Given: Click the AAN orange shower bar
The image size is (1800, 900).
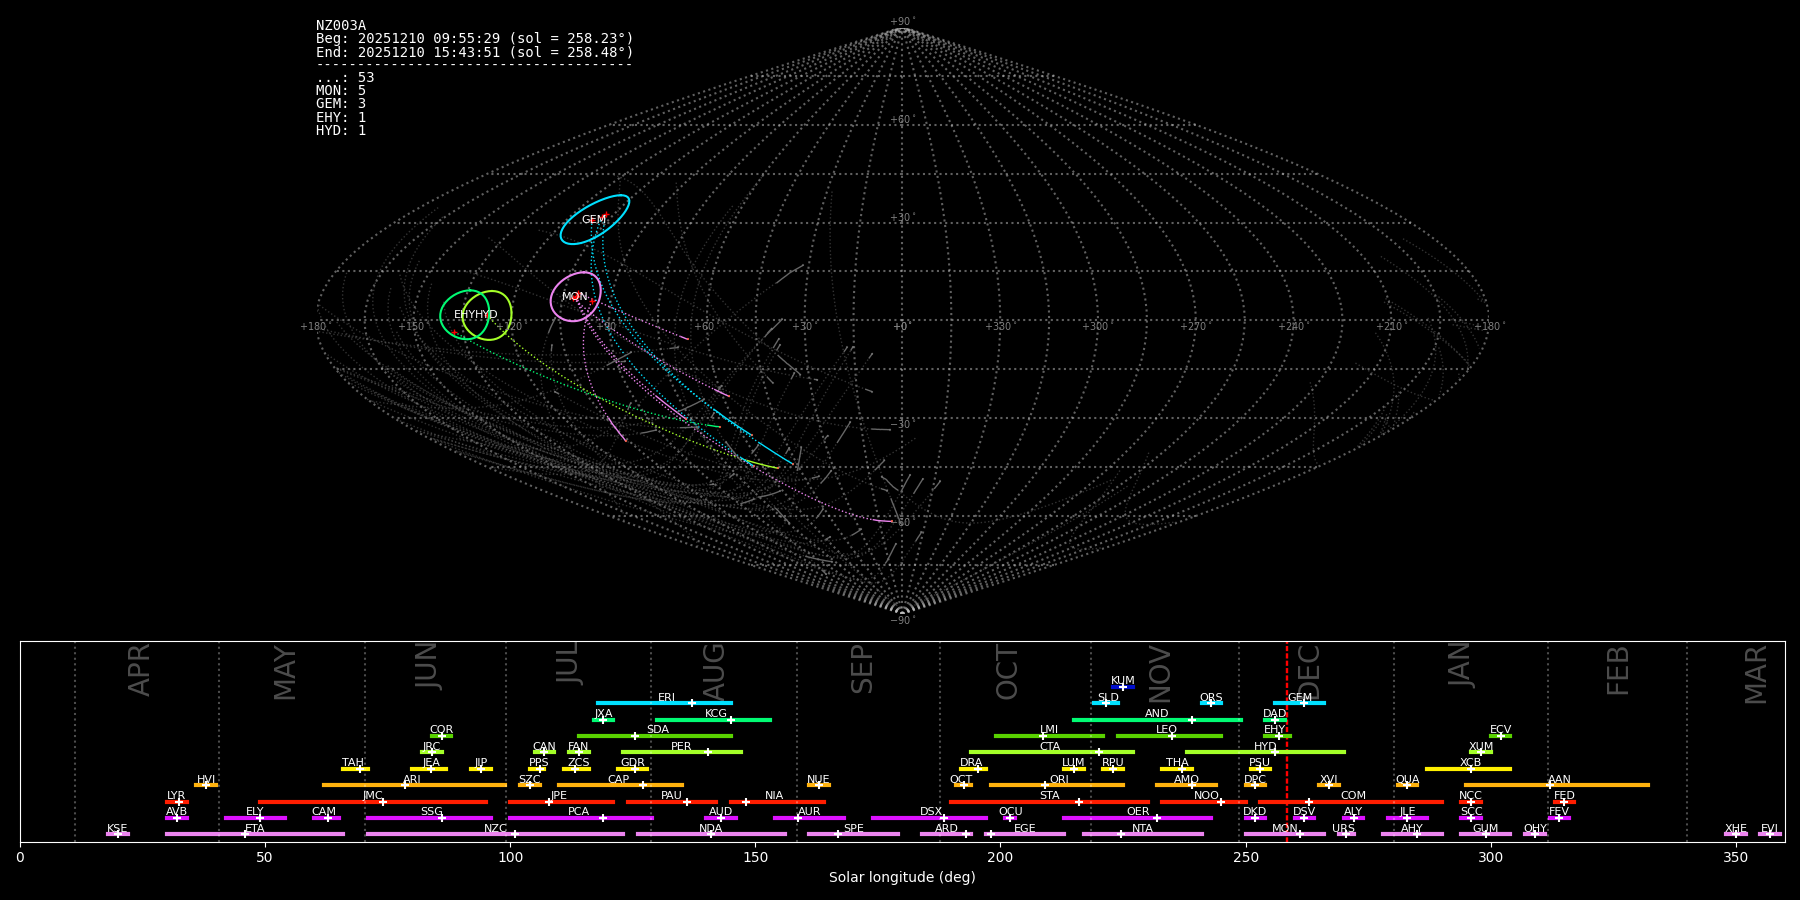Looking at the screenshot, I should (1557, 785).
